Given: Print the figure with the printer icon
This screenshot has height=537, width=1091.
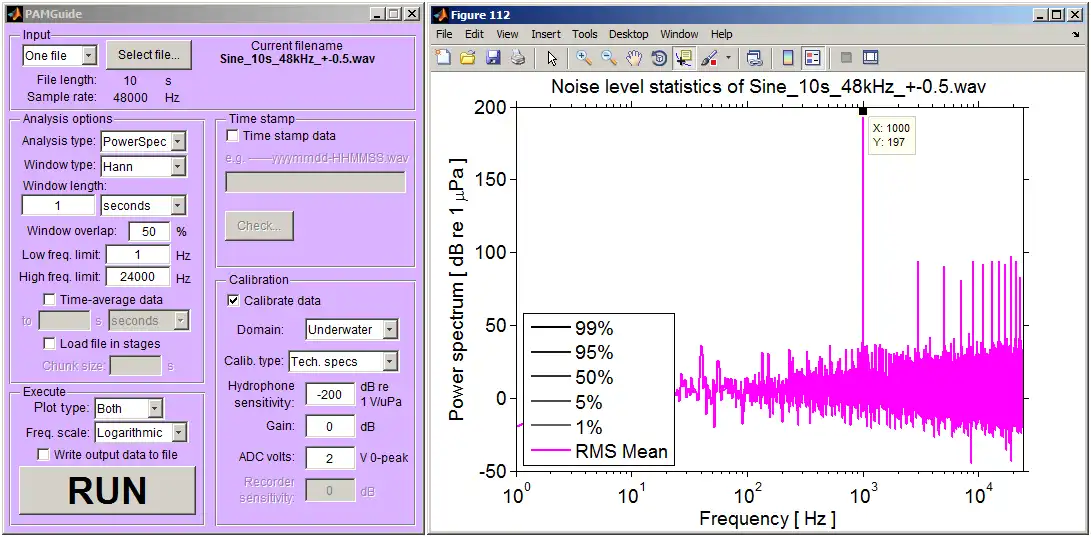Looking at the screenshot, I should pos(518,58).
